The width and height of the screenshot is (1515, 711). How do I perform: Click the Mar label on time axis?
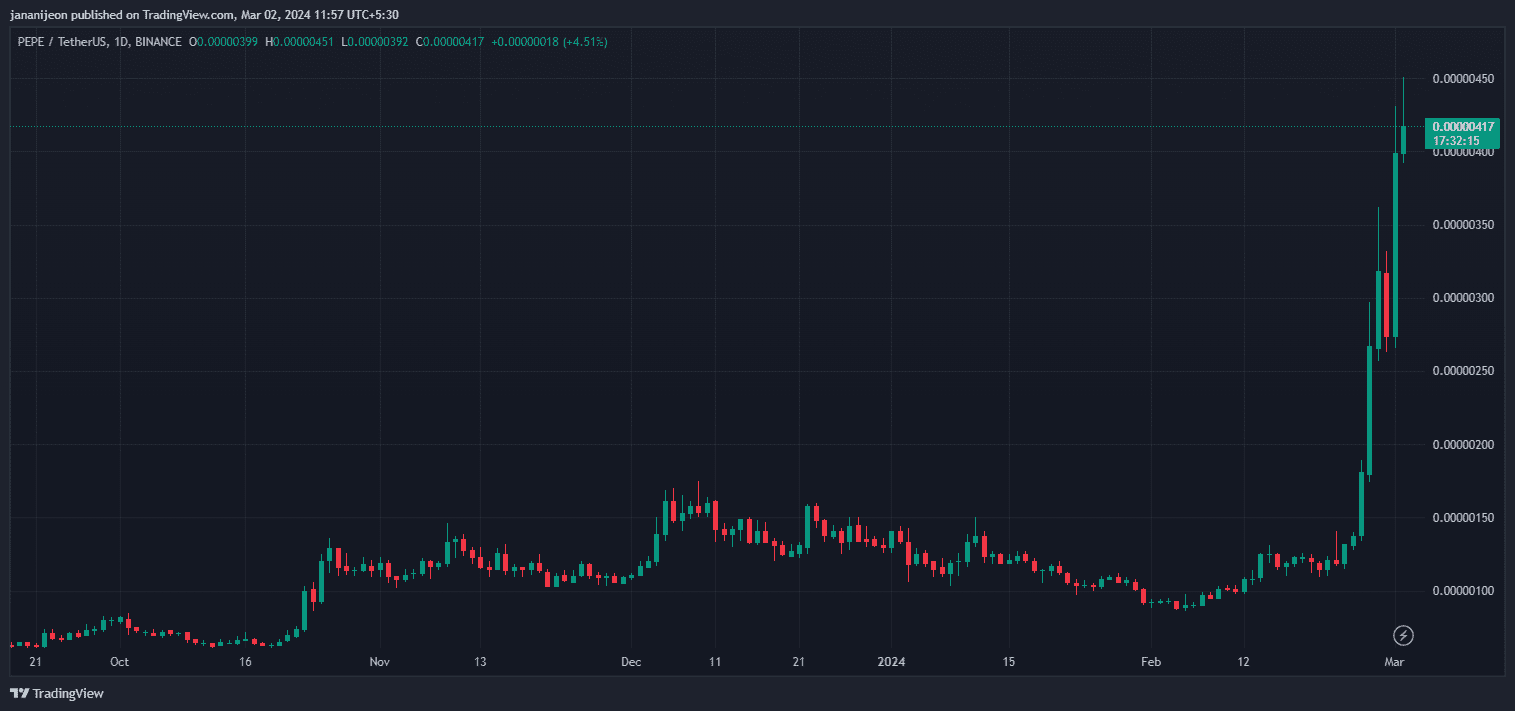click(x=1395, y=662)
